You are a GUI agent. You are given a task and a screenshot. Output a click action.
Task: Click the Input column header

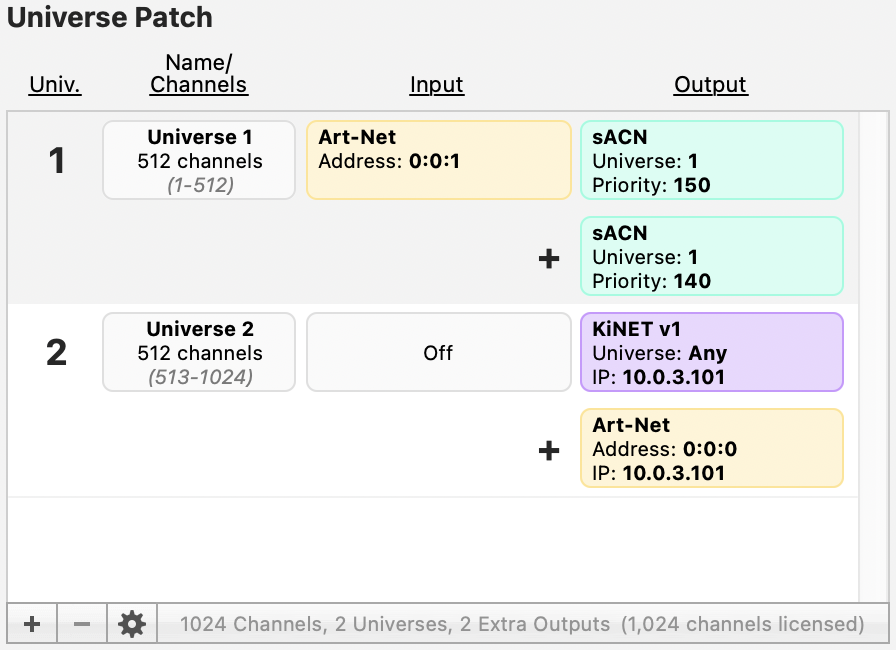437,85
